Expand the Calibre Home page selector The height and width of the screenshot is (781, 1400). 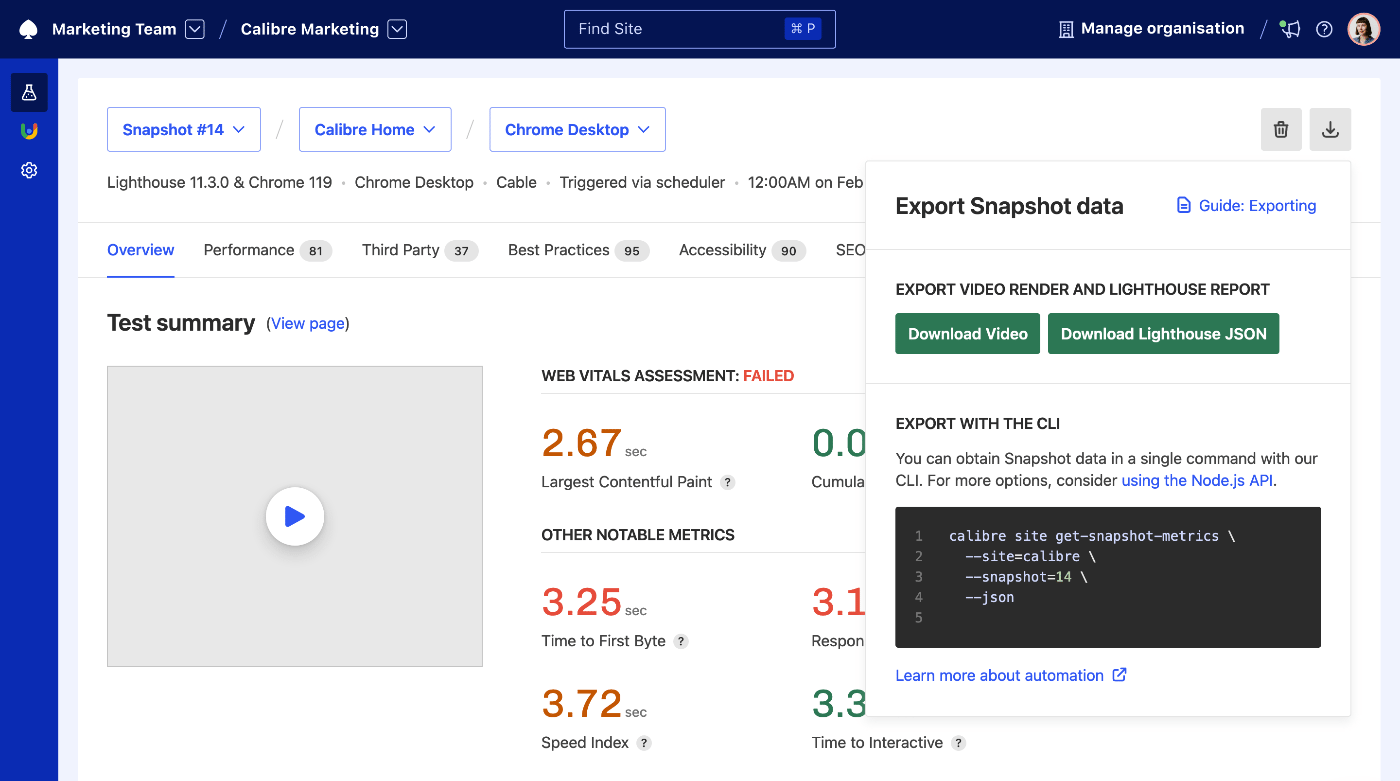(375, 129)
